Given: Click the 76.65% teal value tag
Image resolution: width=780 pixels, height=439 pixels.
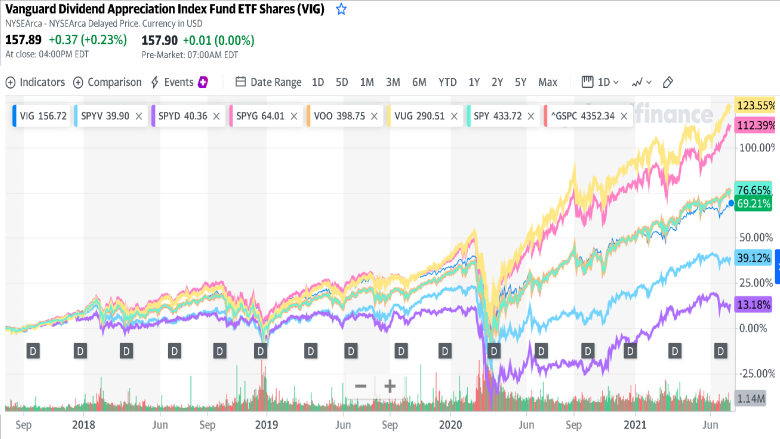Looking at the screenshot, I should tap(753, 189).
